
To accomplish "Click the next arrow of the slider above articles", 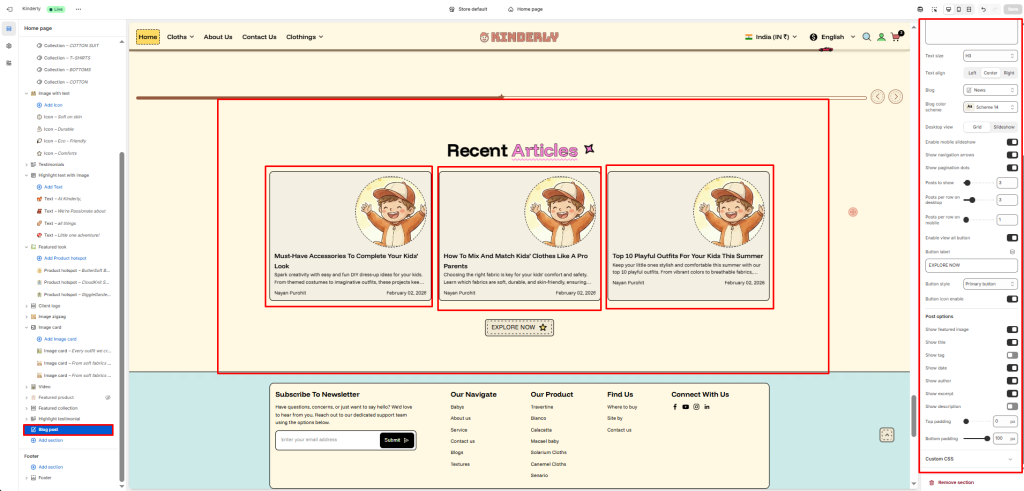I will [896, 97].
